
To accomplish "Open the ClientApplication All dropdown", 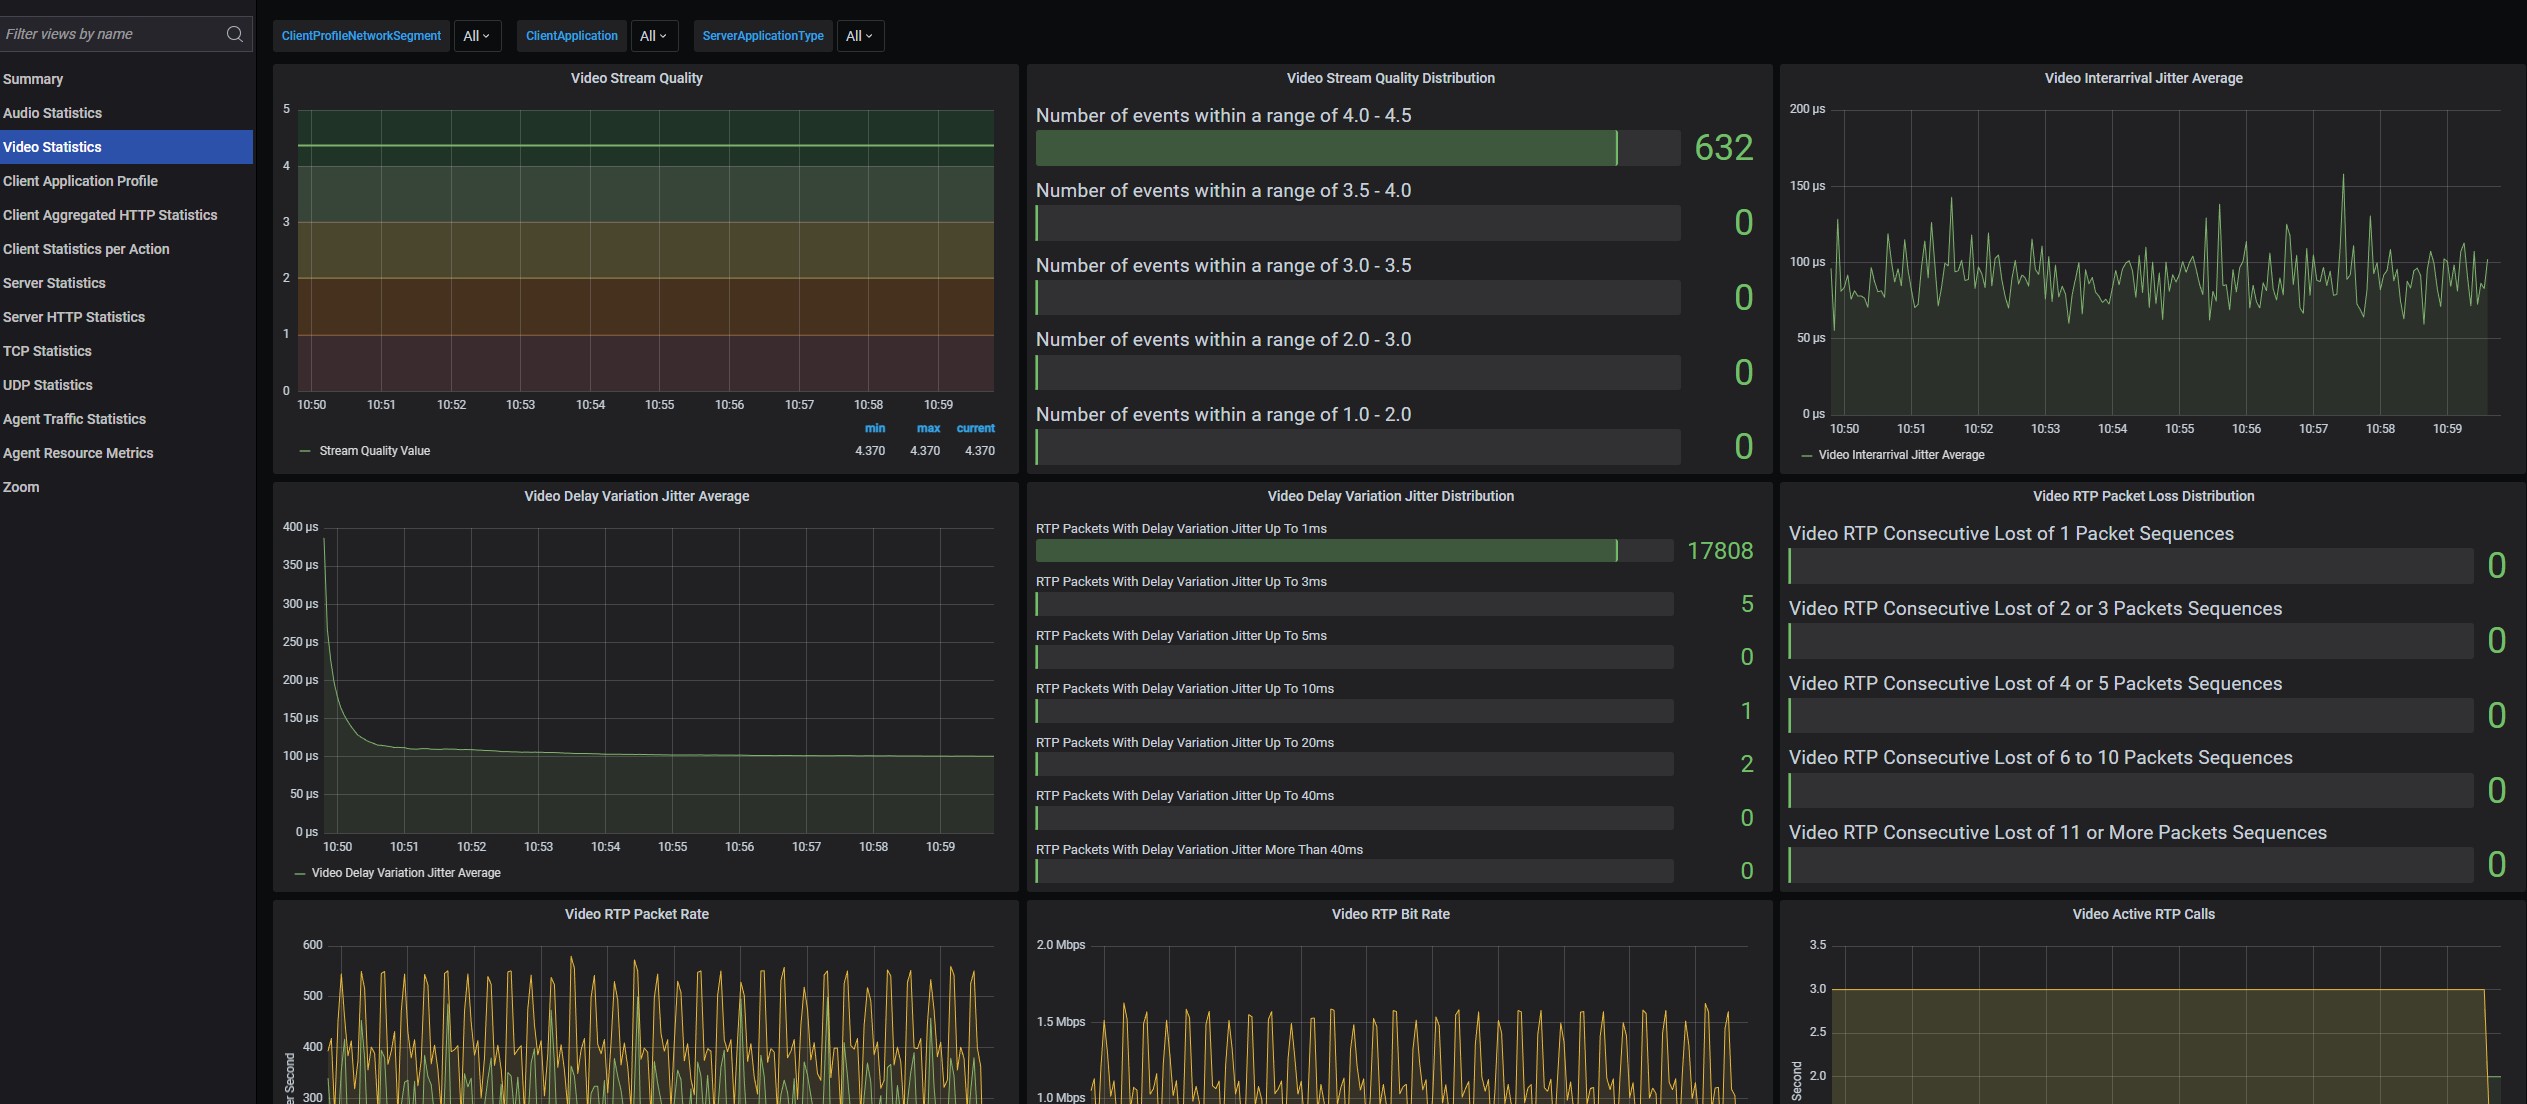I will 653,36.
